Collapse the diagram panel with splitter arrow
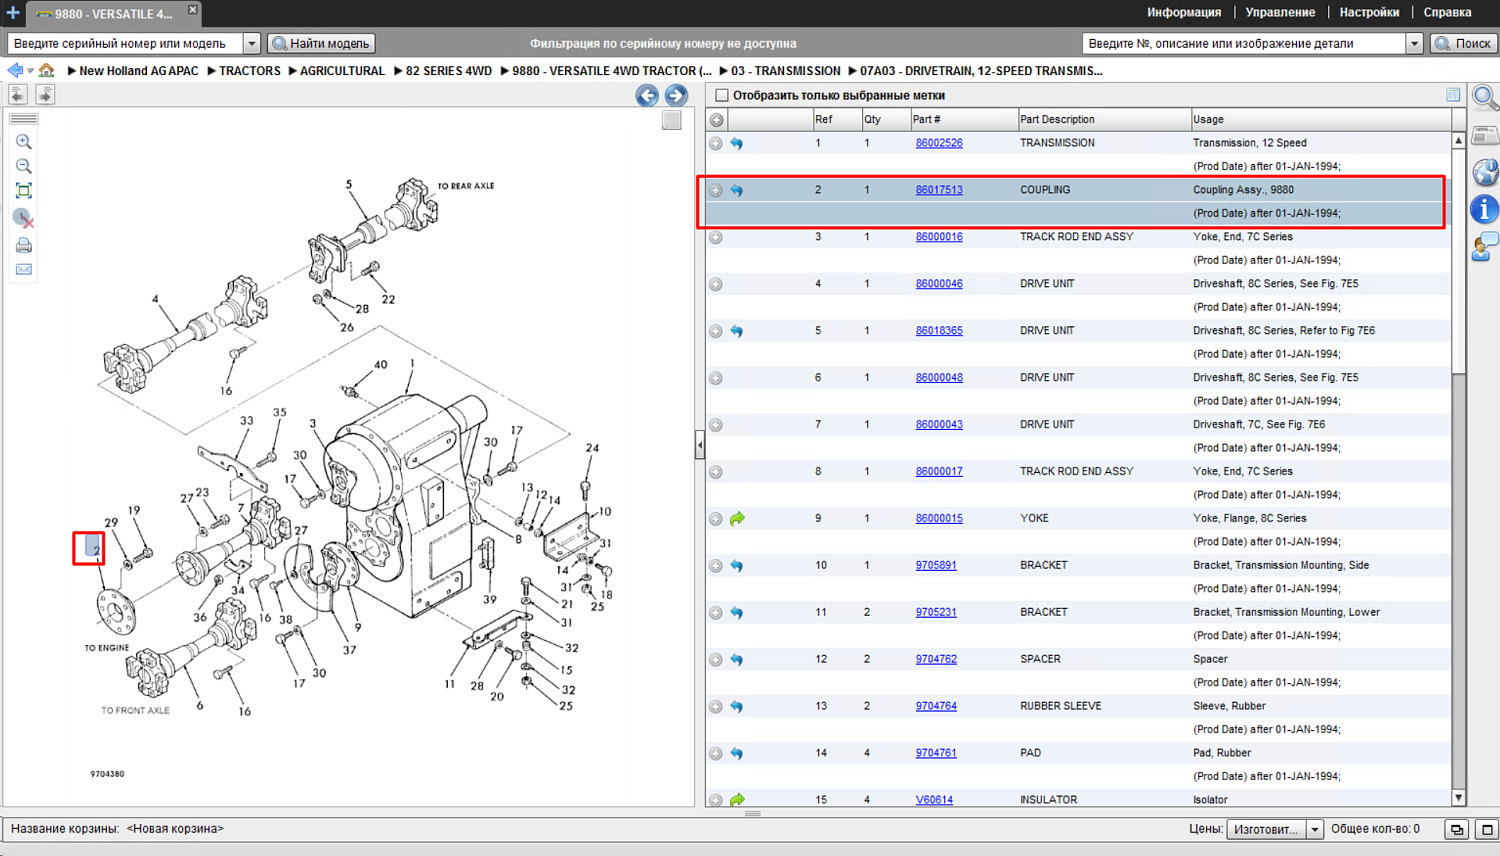The image size is (1500, 856). pyautogui.click(x=700, y=445)
